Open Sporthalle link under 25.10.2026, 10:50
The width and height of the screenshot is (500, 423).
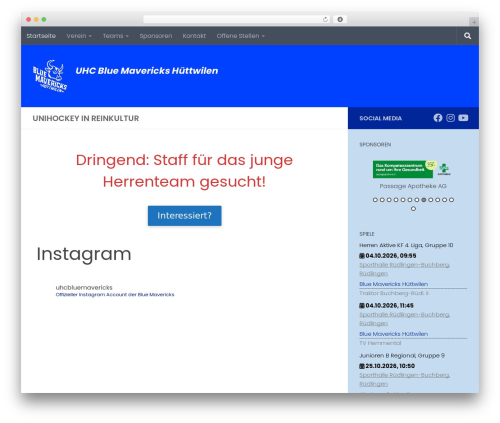click(404, 379)
